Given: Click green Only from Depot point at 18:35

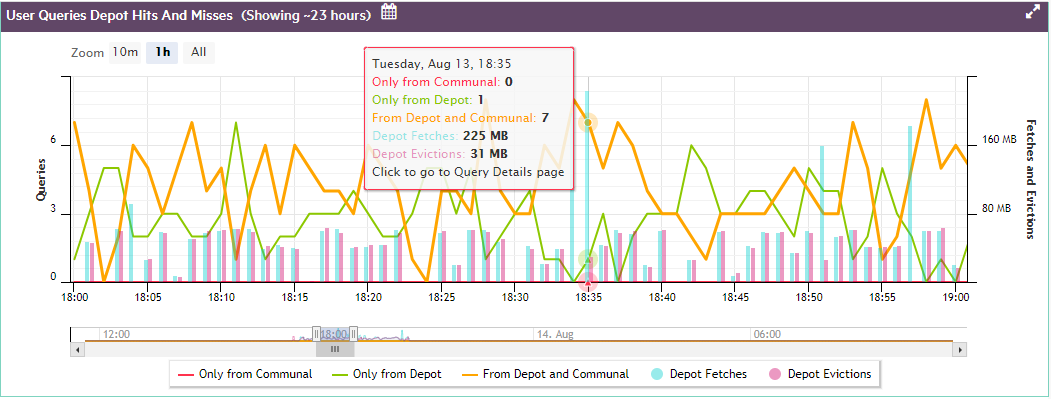Looking at the screenshot, I should click(588, 259).
